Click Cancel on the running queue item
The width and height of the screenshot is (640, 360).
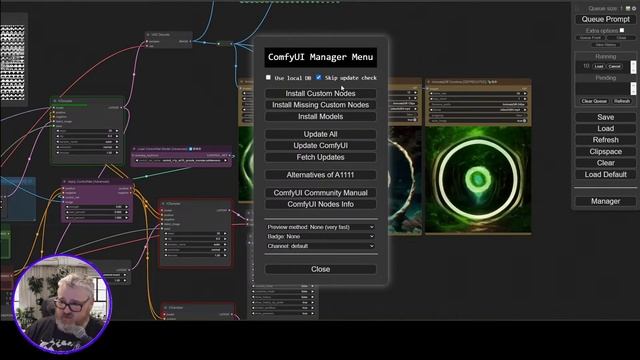(614, 66)
